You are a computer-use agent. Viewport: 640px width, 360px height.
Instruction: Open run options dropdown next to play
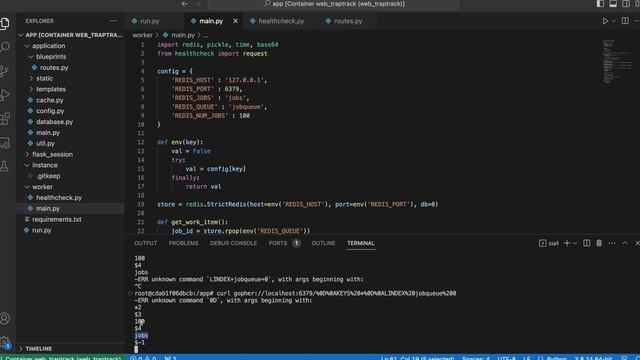coord(613,21)
